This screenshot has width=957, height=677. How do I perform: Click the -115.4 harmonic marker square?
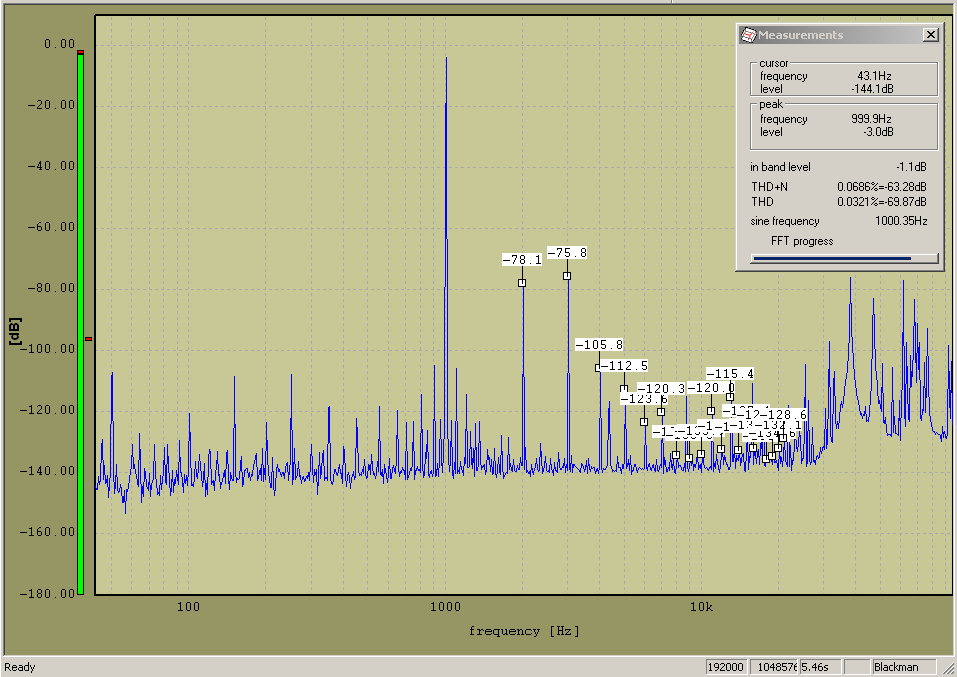[x=730, y=397]
